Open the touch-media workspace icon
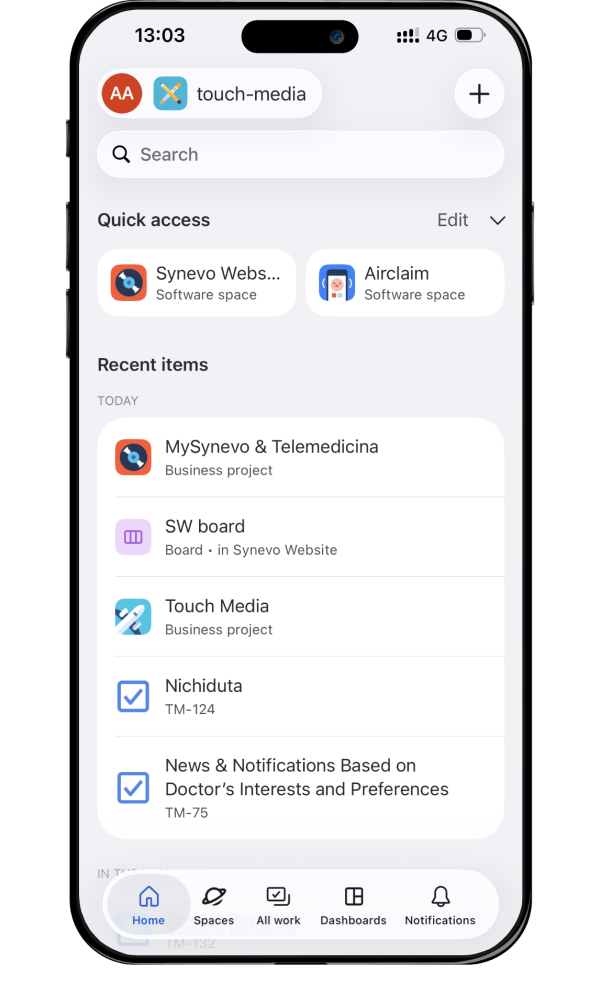The height and width of the screenshot is (1006, 600). 170,94
